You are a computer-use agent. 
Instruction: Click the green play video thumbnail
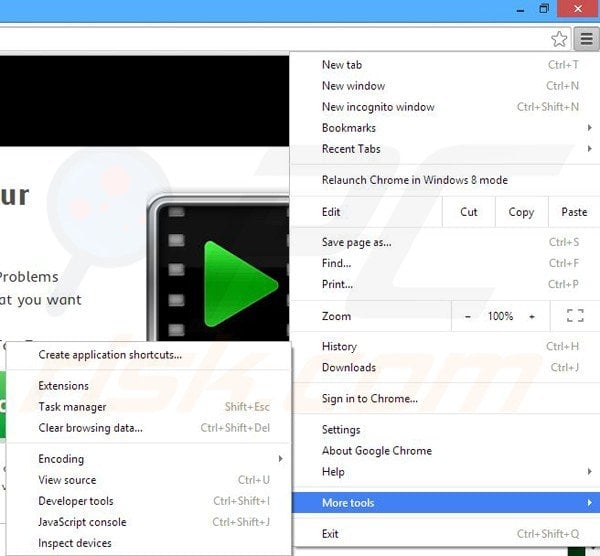(x=220, y=269)
